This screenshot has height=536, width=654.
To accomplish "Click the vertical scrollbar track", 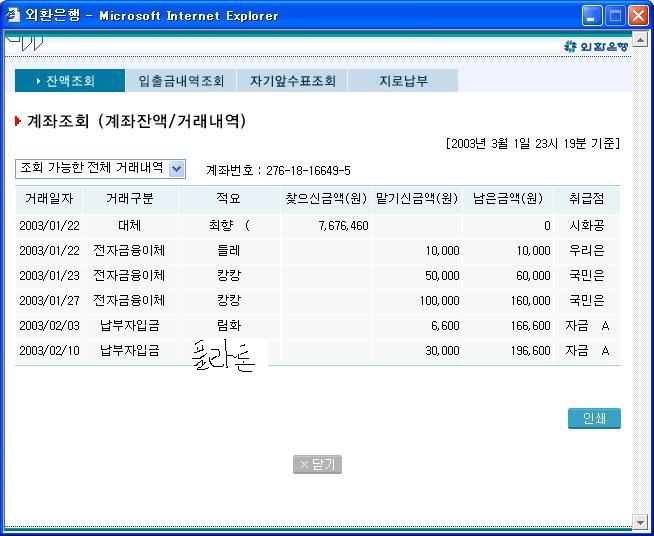I will tap(641, 280).
